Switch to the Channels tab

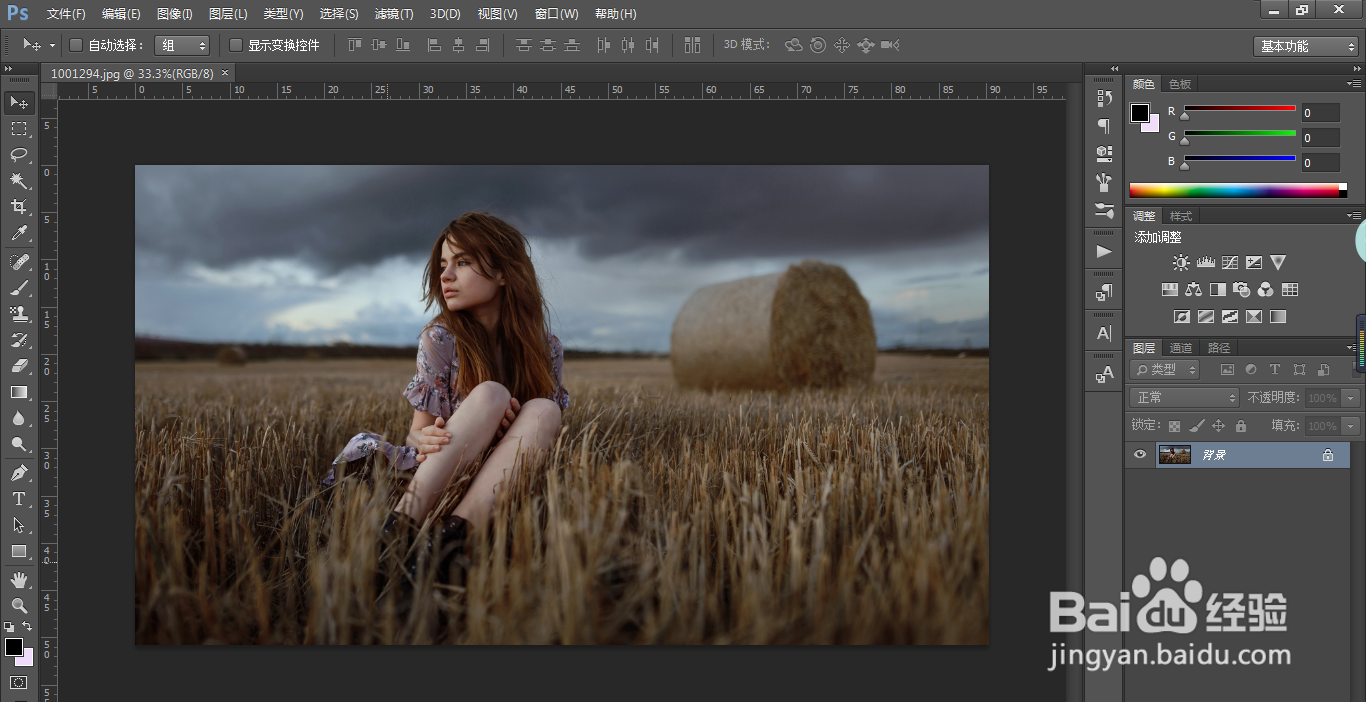[1181, 348]
